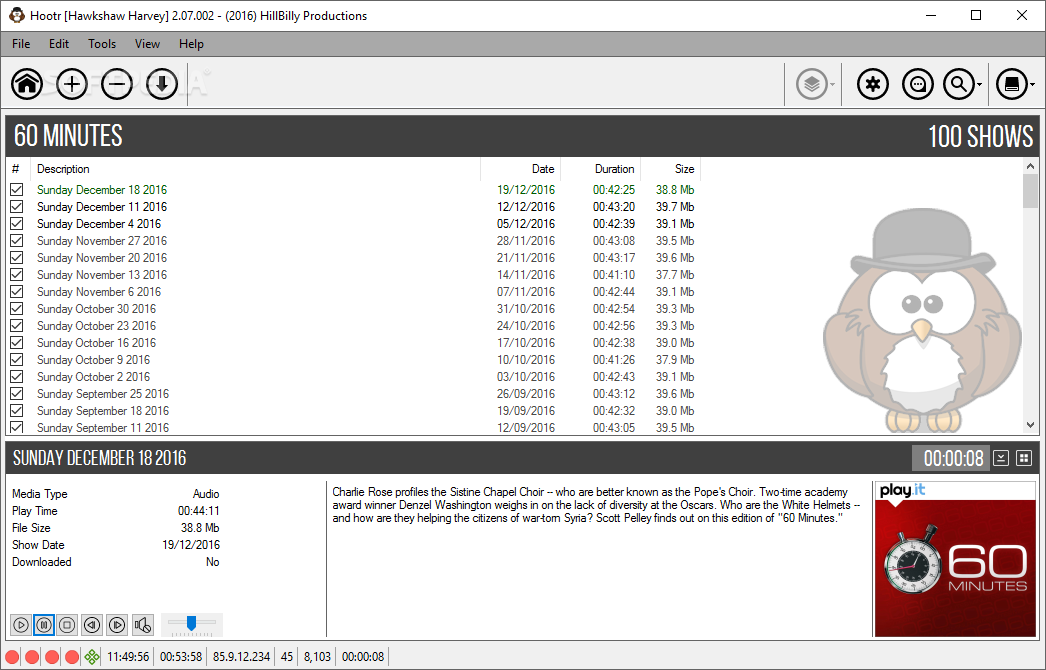Click the show list scrollbar up arrow
This screenshot has height=670, width=1046.
click(1030, 167)
